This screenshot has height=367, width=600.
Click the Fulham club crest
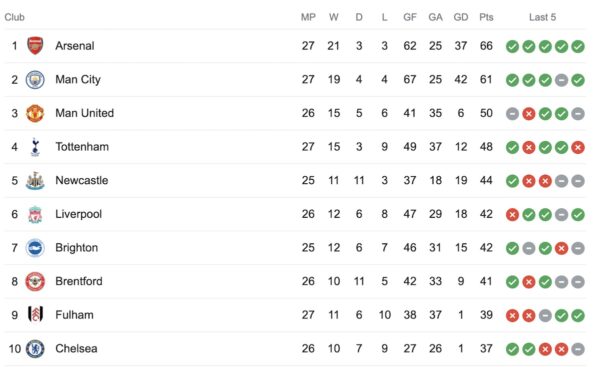point(36,314)
